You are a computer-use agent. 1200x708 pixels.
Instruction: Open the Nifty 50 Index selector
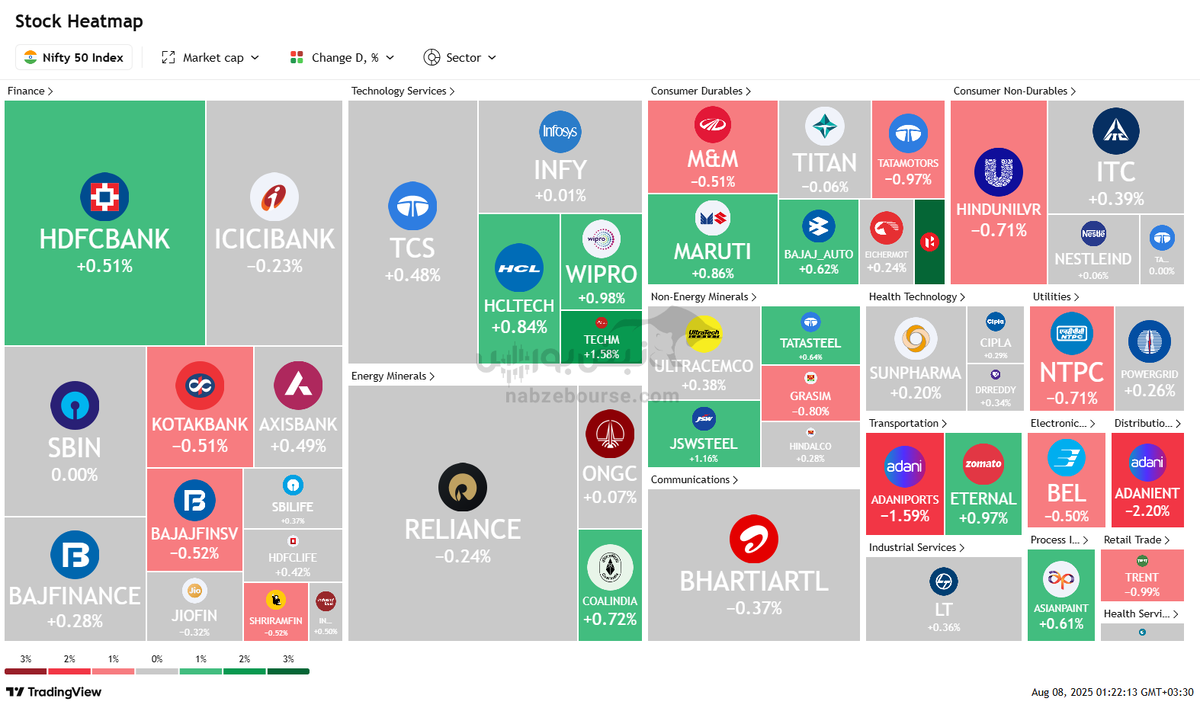(74, 58)
